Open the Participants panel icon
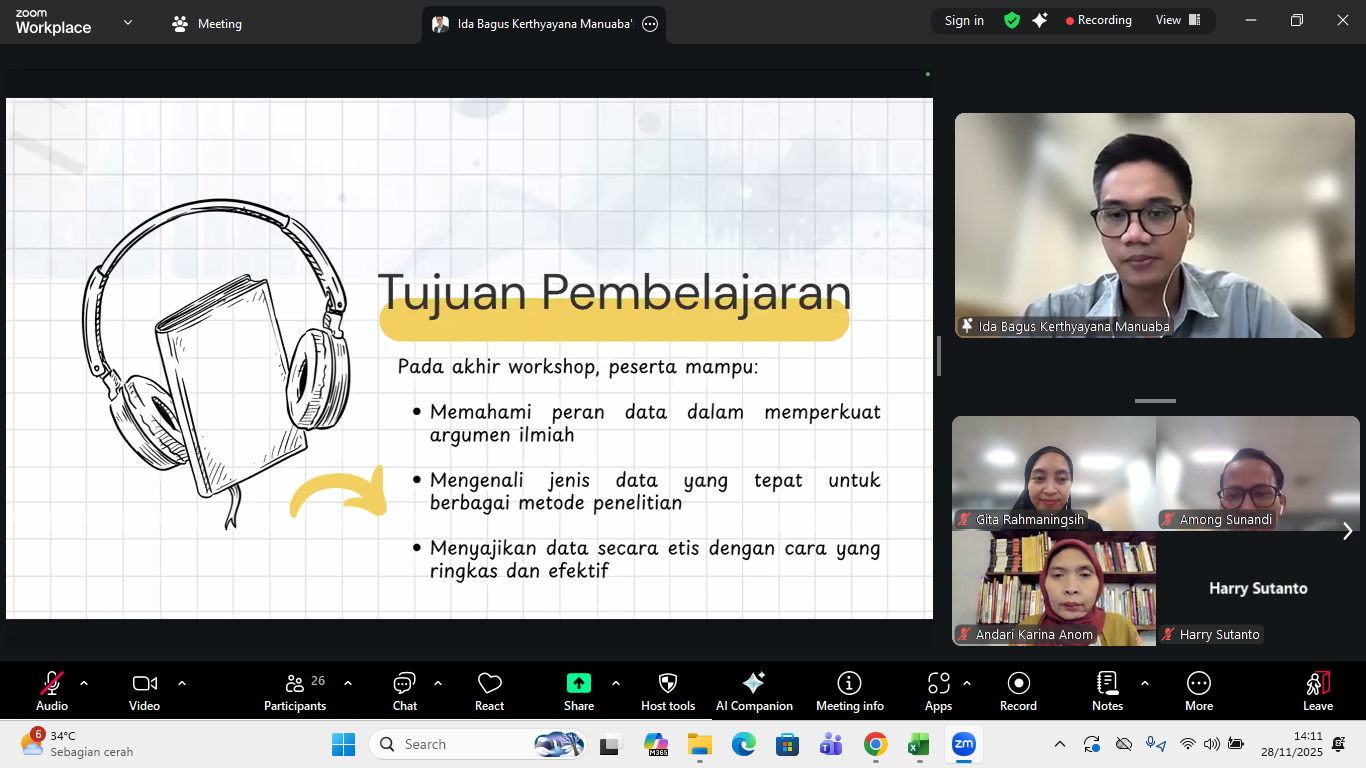The width and height of the screenshot is (1366, 768). pyautogui.click(x=295, y=684)
